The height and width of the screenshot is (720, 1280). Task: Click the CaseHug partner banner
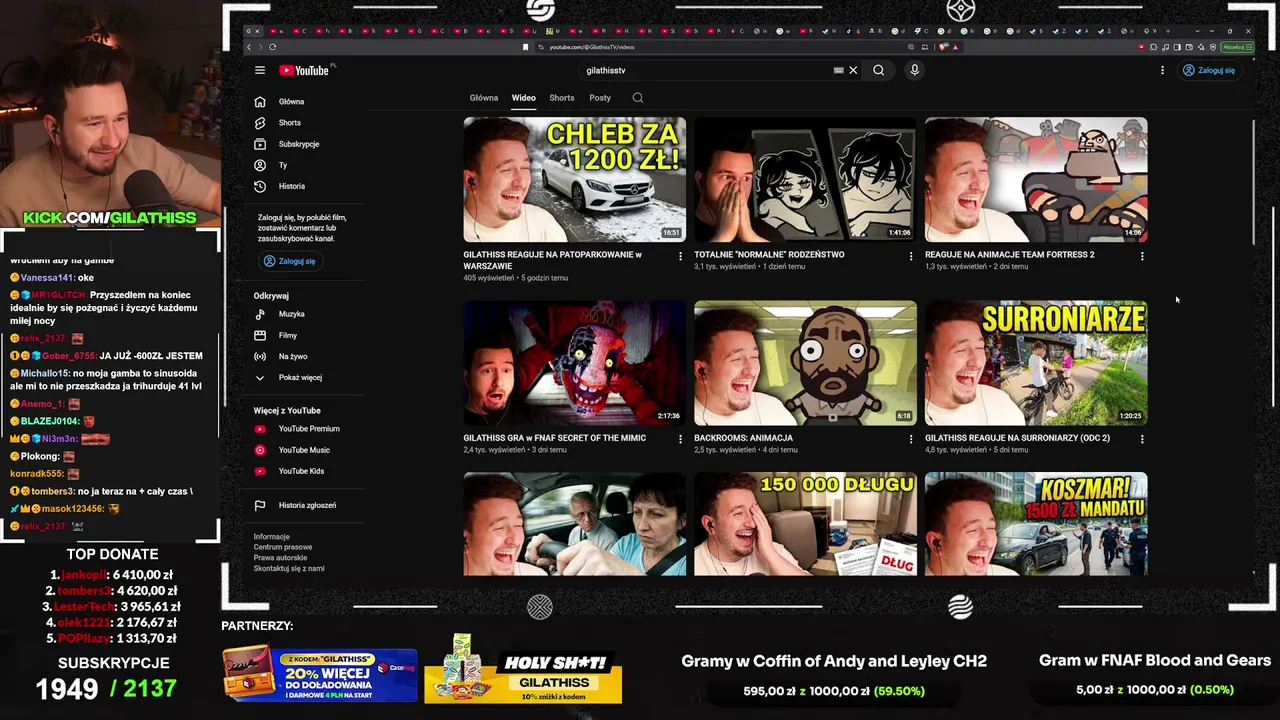[x=320, y=674]
